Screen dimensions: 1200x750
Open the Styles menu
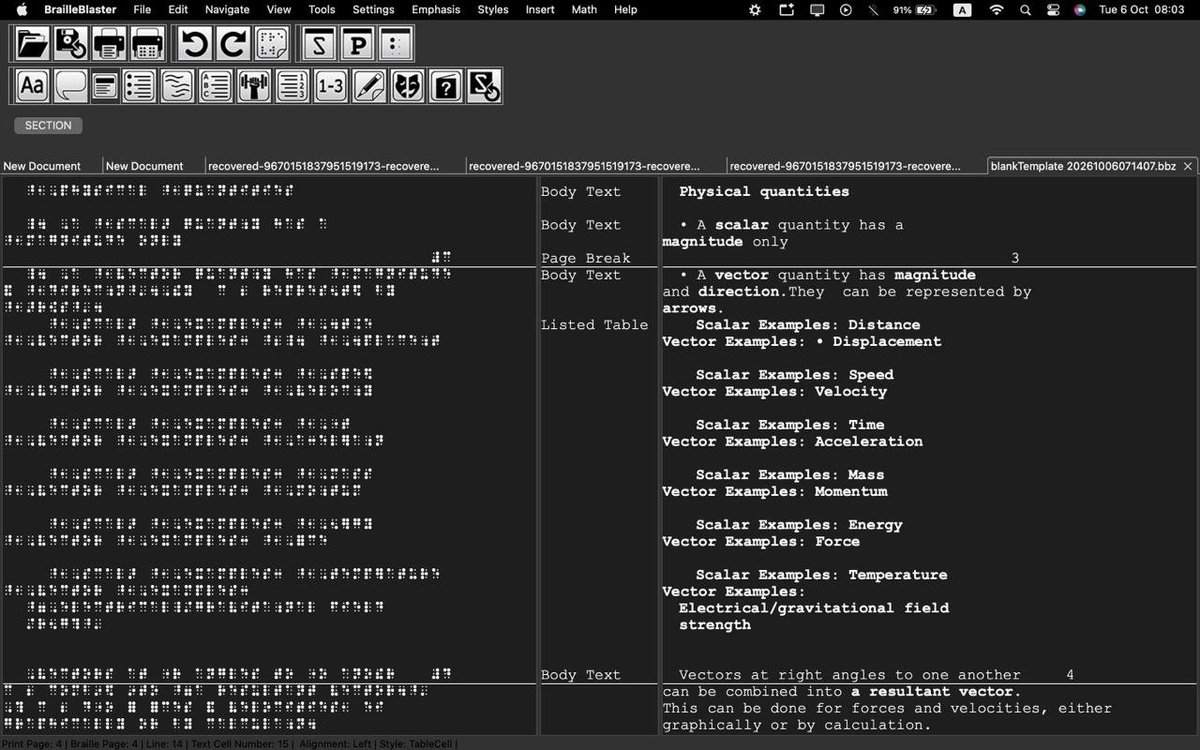click(x=493, y=9)
